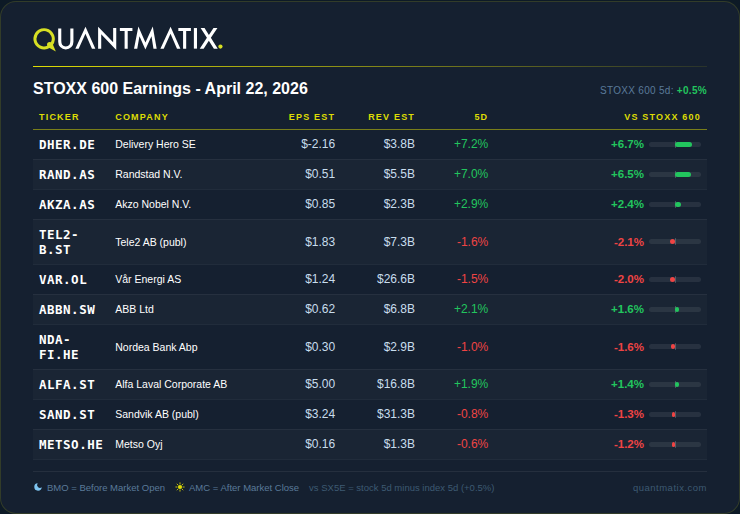
Task: Select ticker METSO.HE
Action: pyautogui.click(x=71, y=445)
